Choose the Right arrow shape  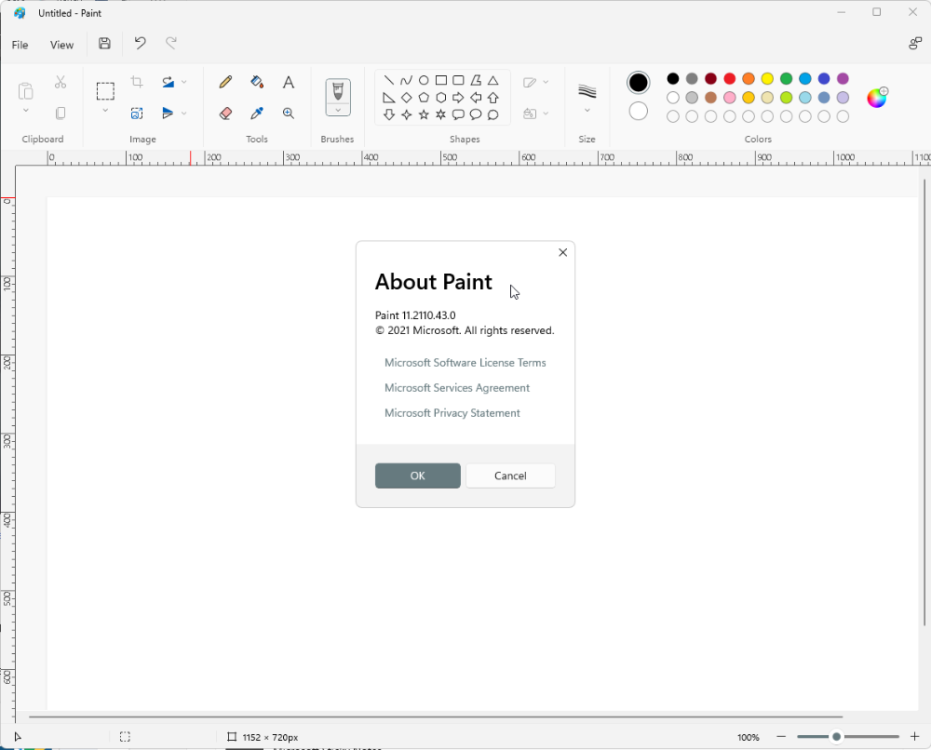coord(458,97)
